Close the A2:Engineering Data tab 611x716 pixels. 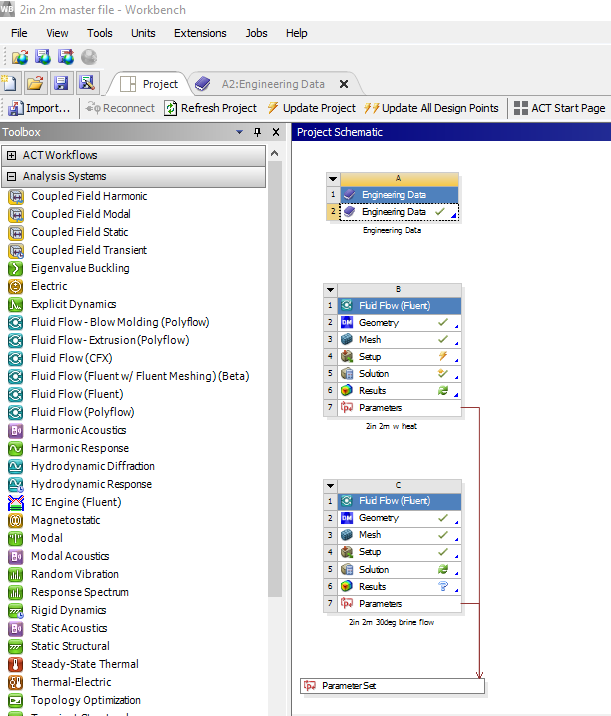point(344,84)
